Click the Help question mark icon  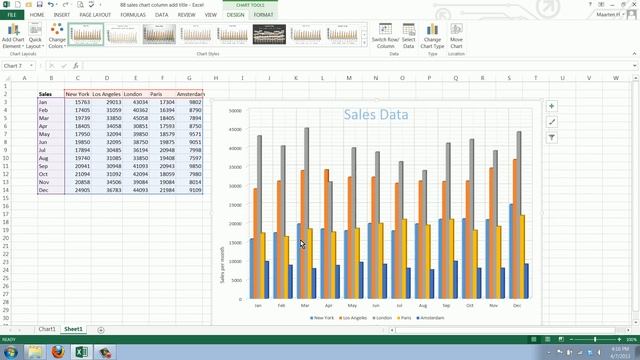click(x=590, y=4)
